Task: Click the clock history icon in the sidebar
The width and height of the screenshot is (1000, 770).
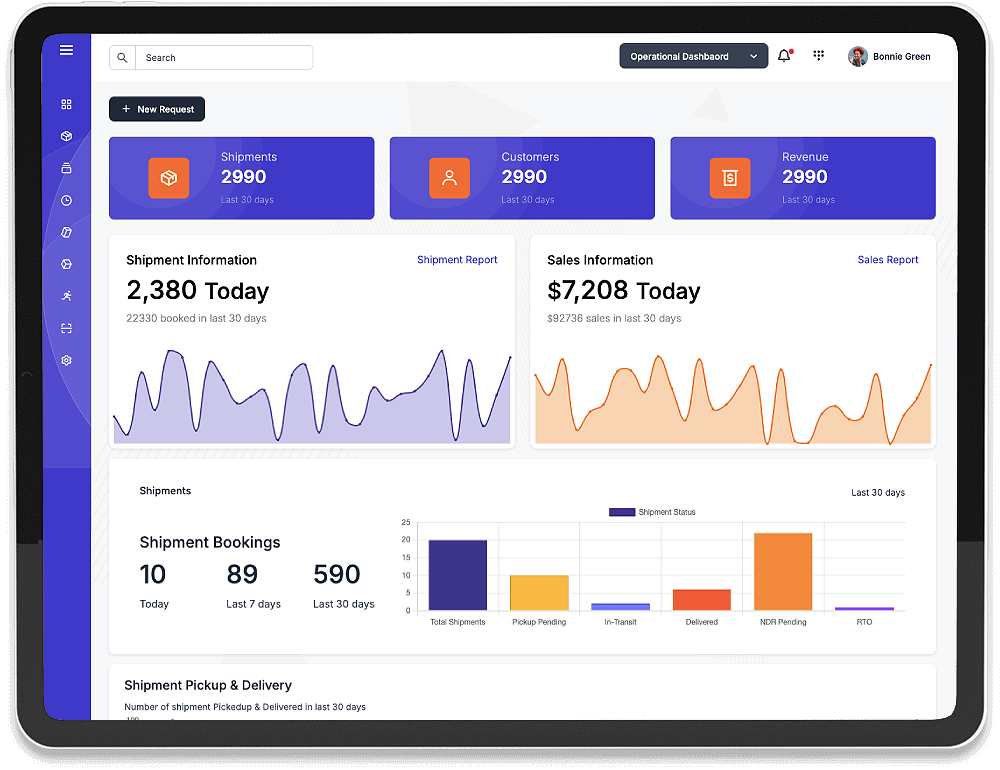Action: [x=66, y=200]
